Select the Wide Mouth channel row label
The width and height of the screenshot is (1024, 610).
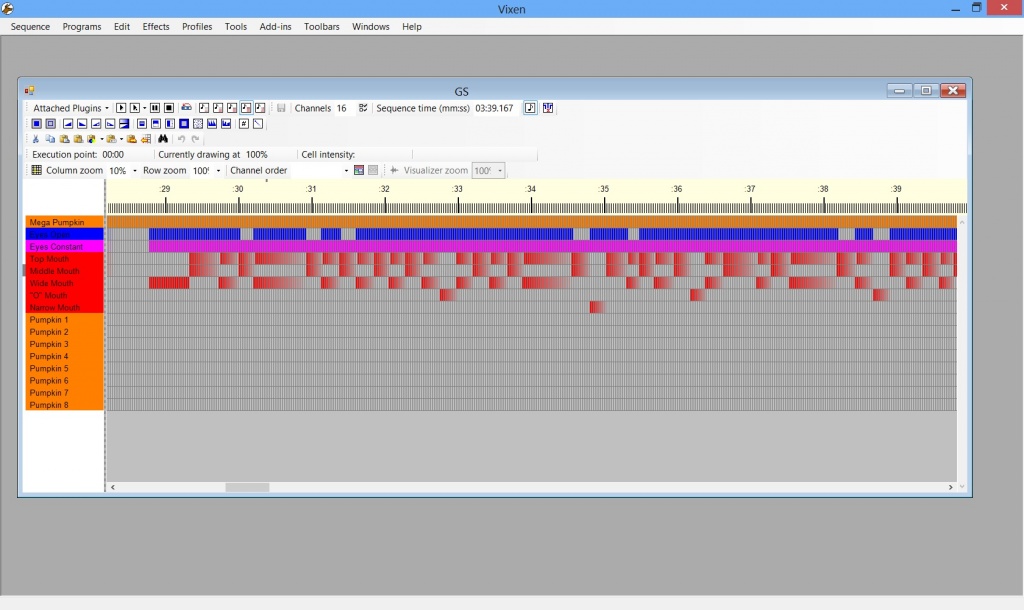tap(64, 283)
